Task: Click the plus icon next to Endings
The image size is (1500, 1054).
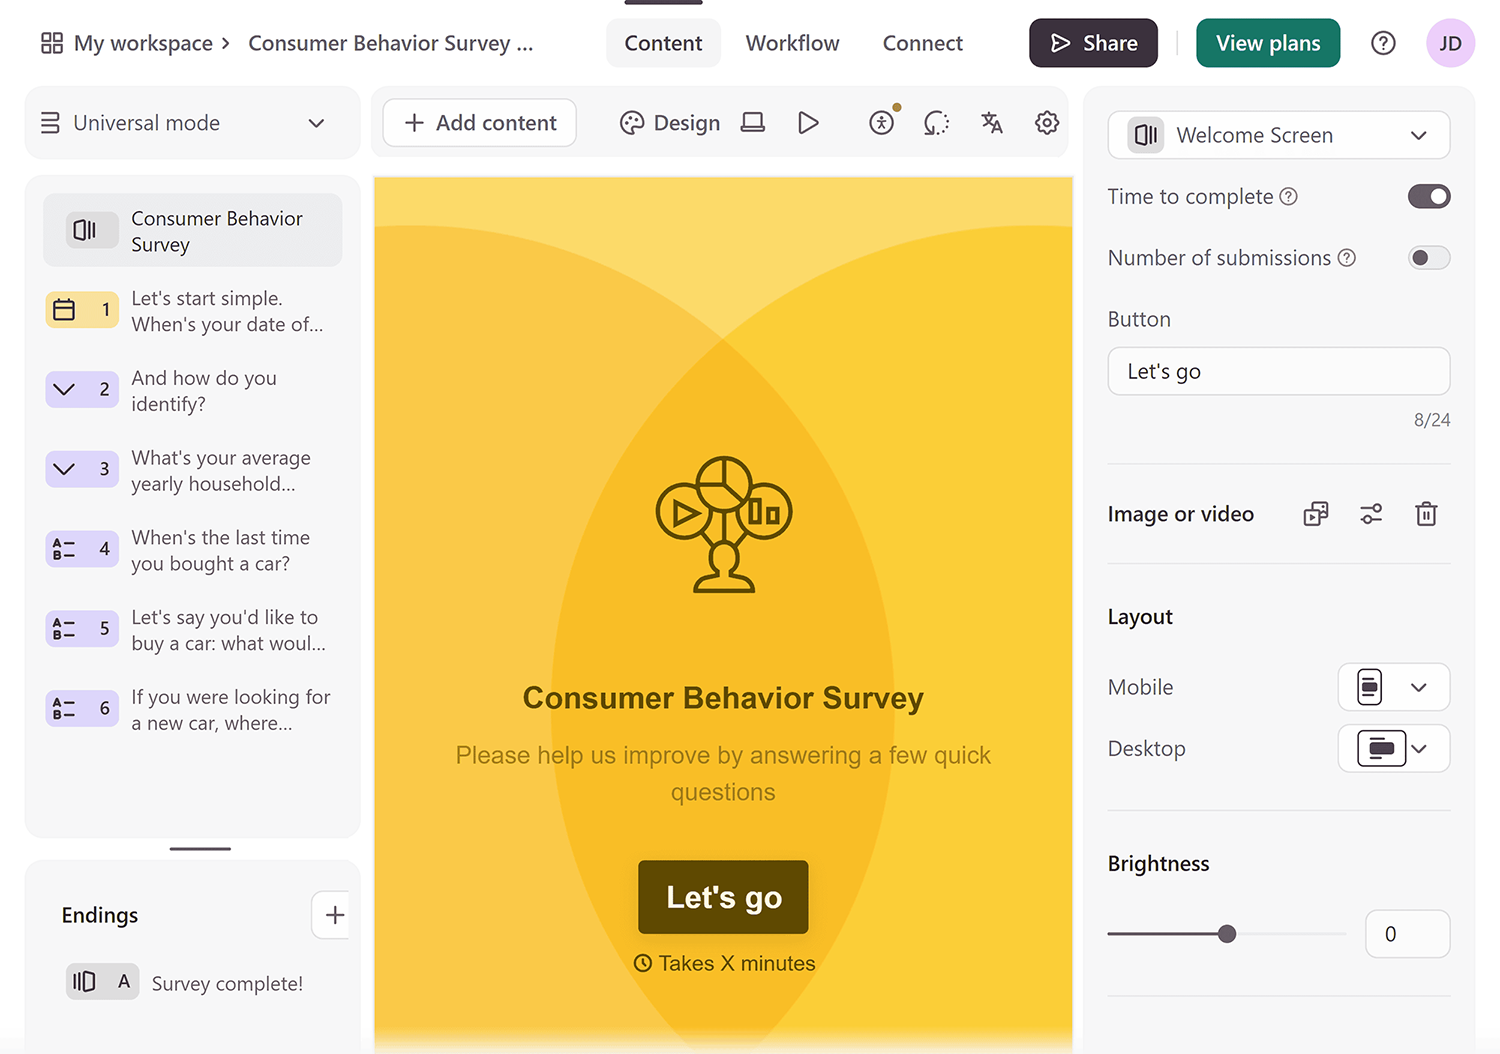Action: coord(335,915)
